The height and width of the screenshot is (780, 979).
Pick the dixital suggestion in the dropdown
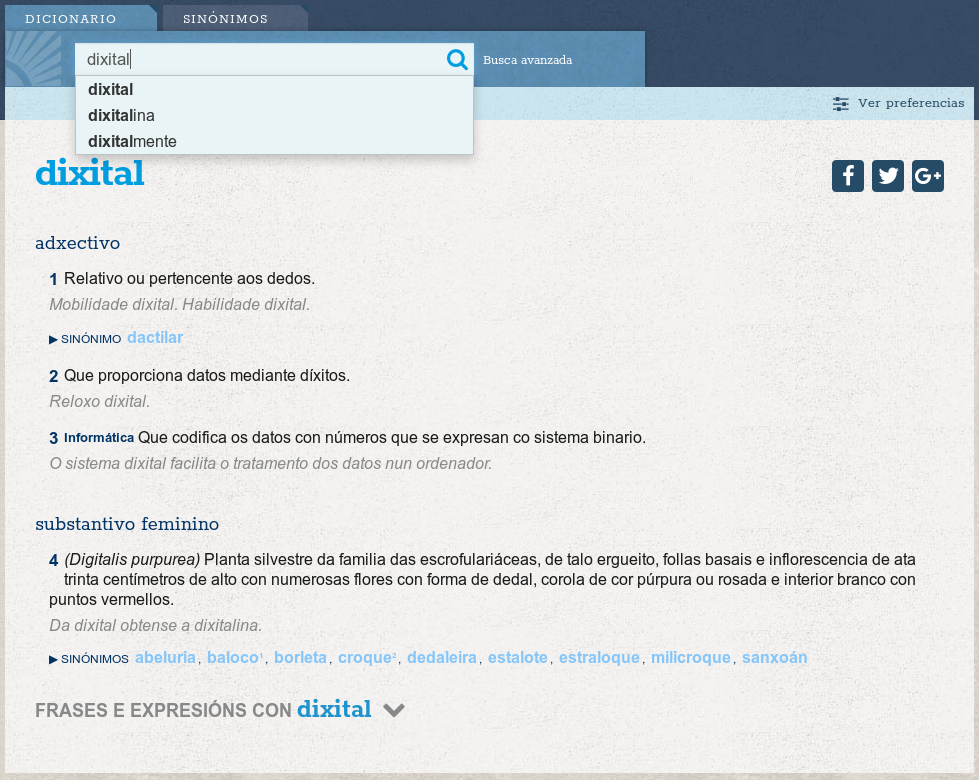coord(110,89)
